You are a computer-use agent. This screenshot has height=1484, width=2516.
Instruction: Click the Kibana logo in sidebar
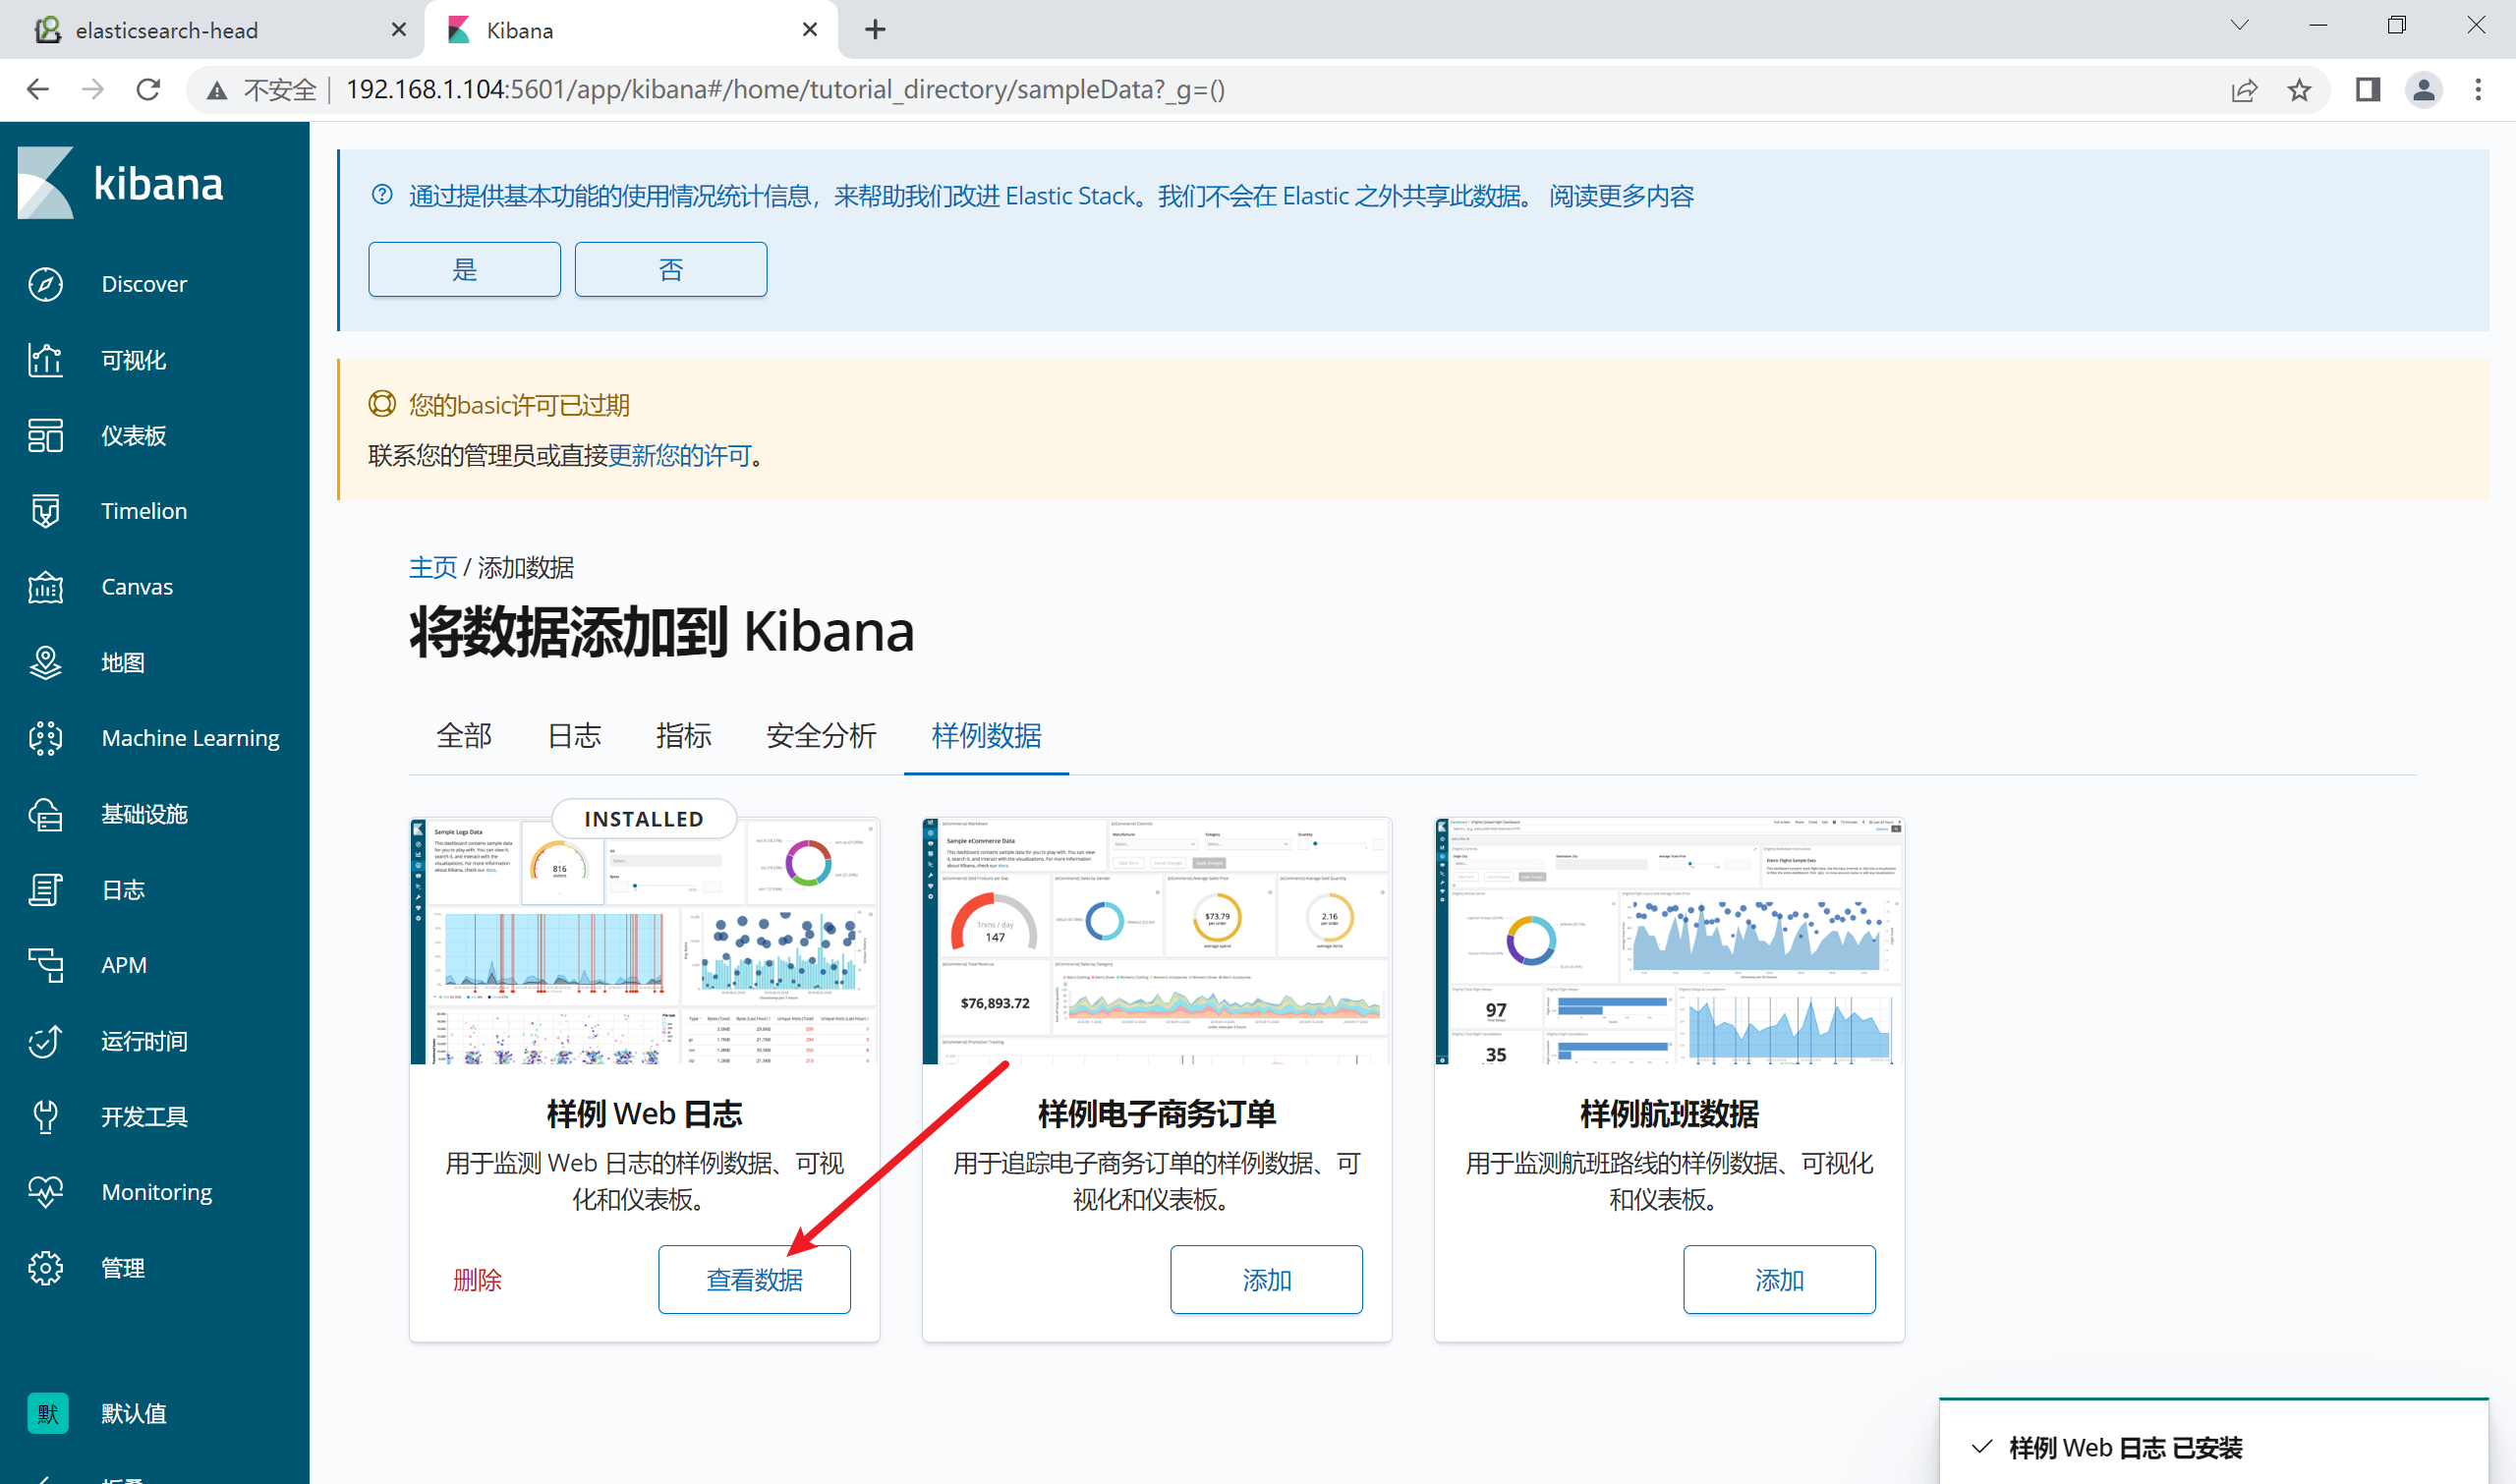(120, 183)
